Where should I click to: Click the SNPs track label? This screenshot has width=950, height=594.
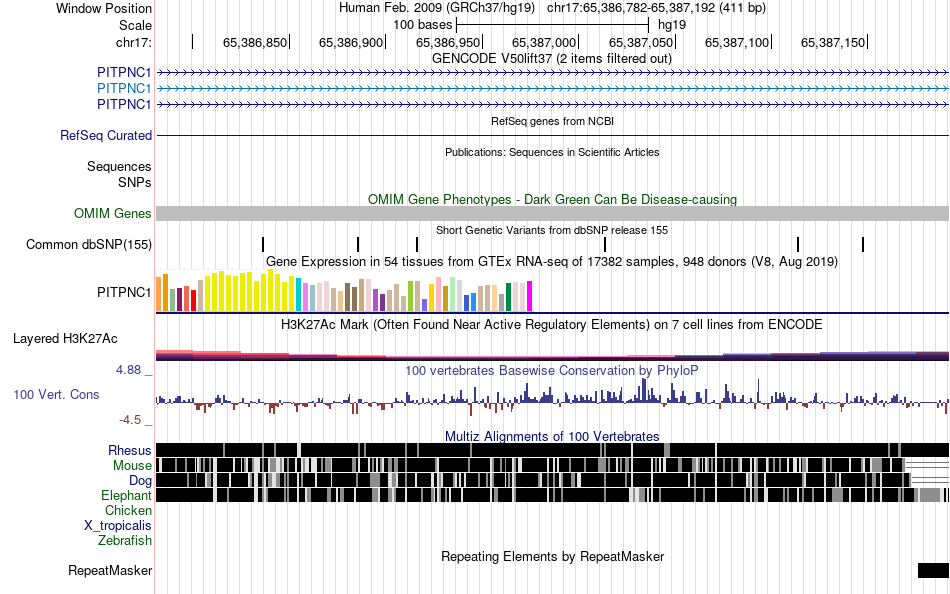(135, 182)
